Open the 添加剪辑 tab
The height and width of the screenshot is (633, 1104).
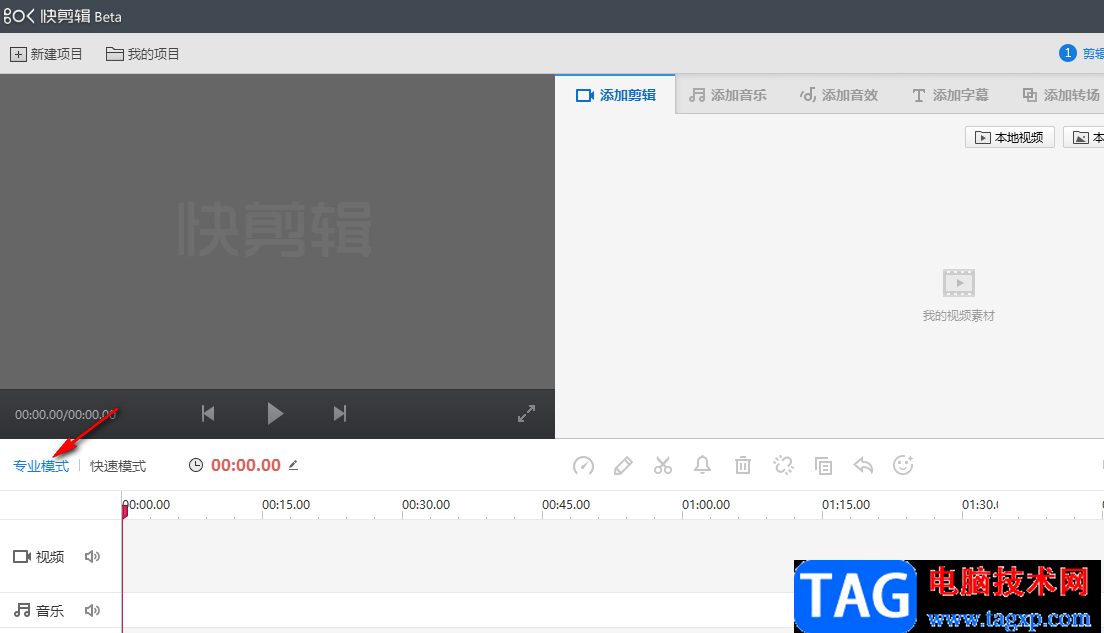(x=615, y=95)
